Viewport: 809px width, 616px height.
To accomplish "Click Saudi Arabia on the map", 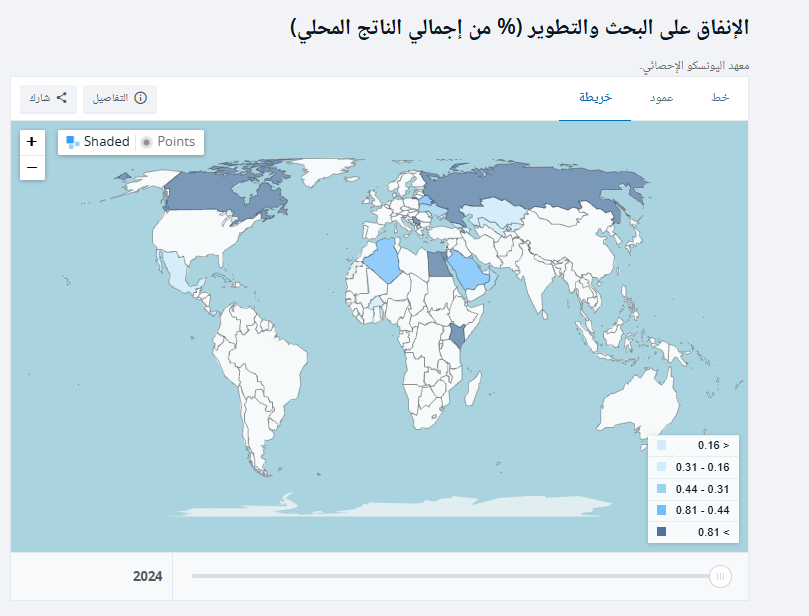I will pos(468,271).
